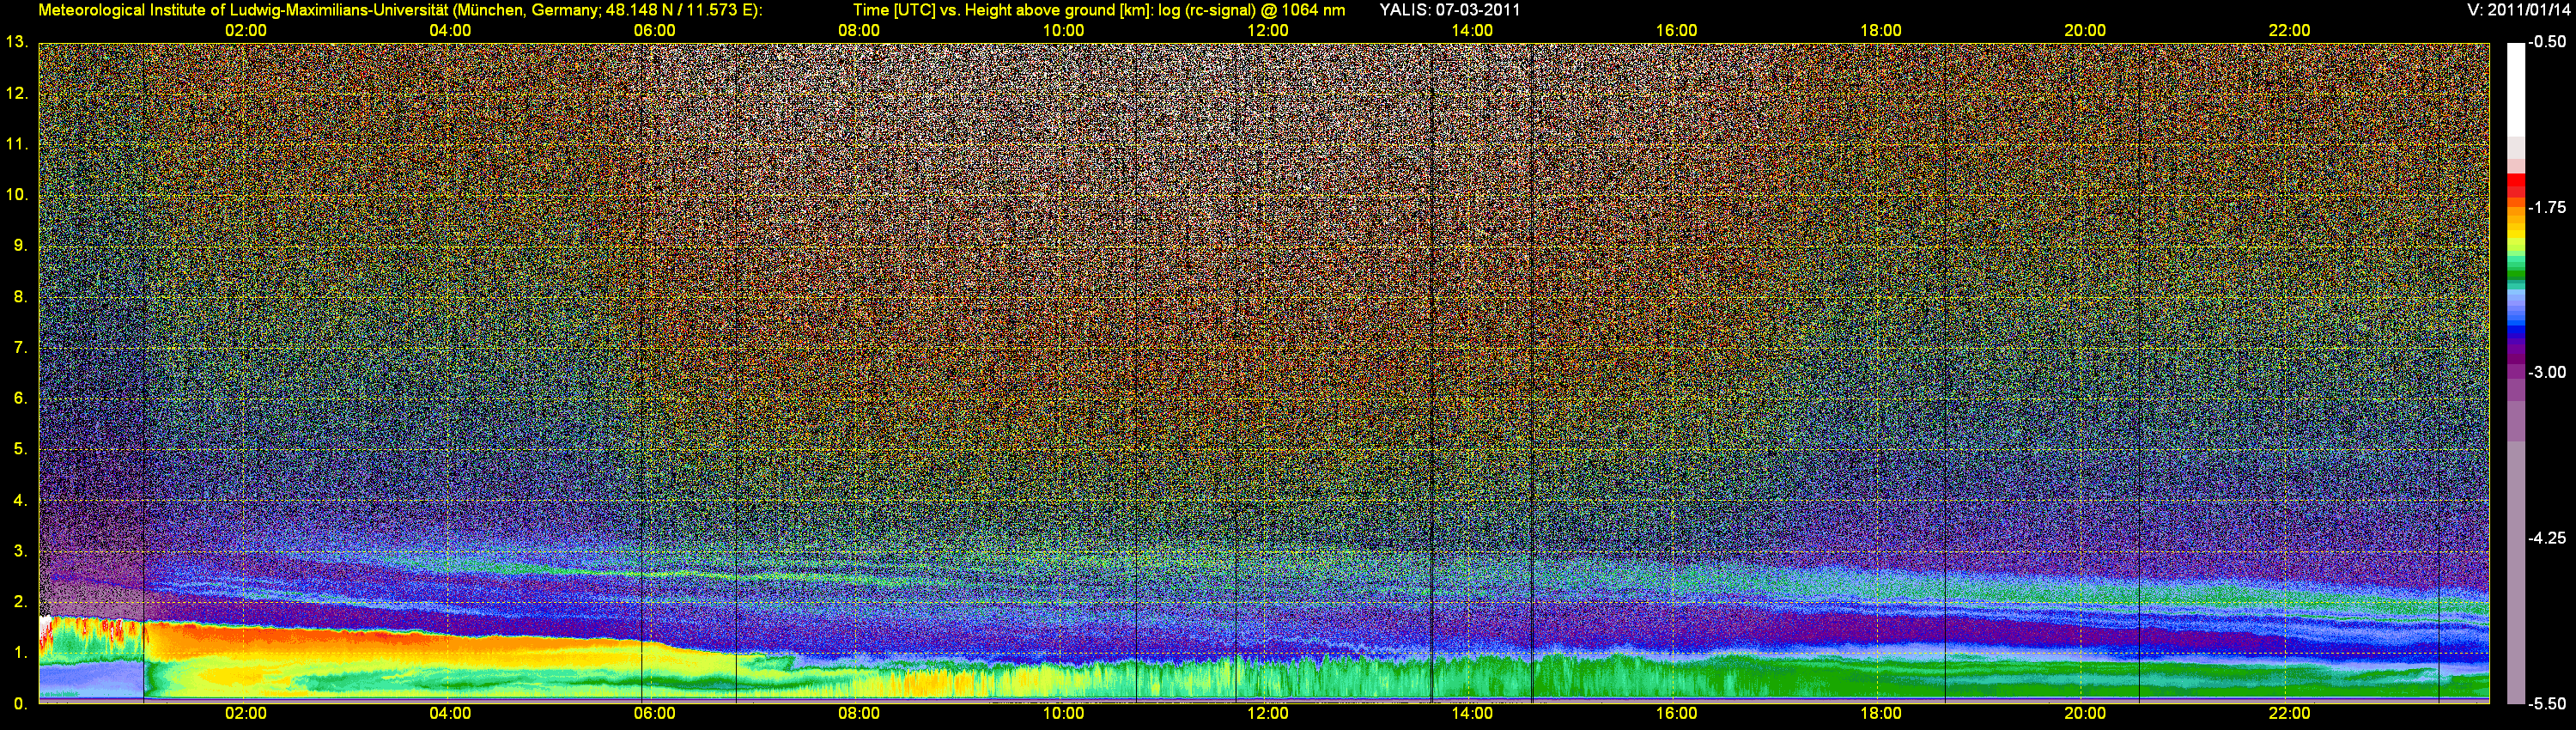
Task: Click '10:00' on the lower time axis
Action: (x=1063, y=713)
